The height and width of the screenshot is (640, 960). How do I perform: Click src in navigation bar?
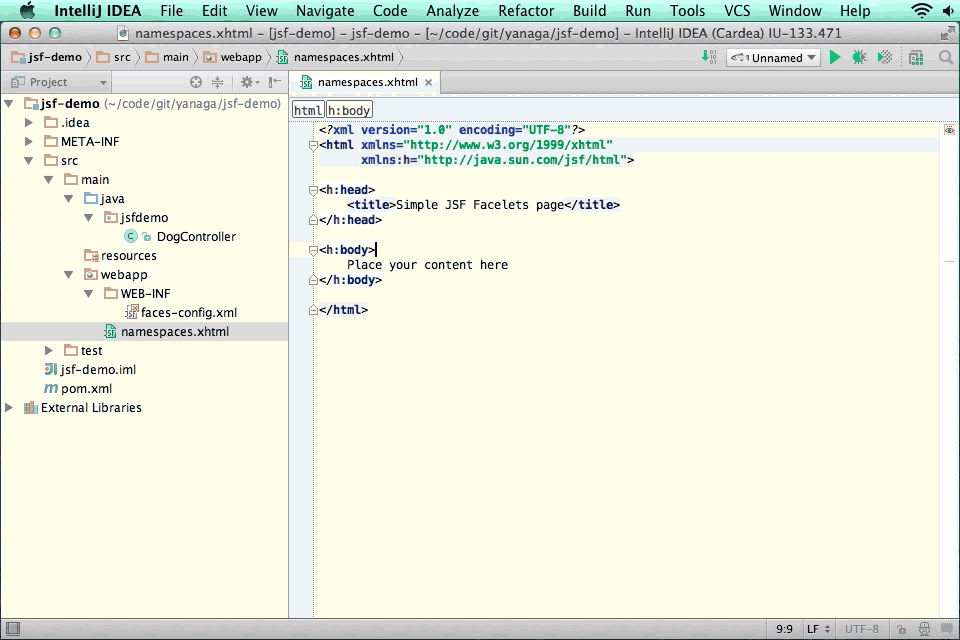click(114, 57)
